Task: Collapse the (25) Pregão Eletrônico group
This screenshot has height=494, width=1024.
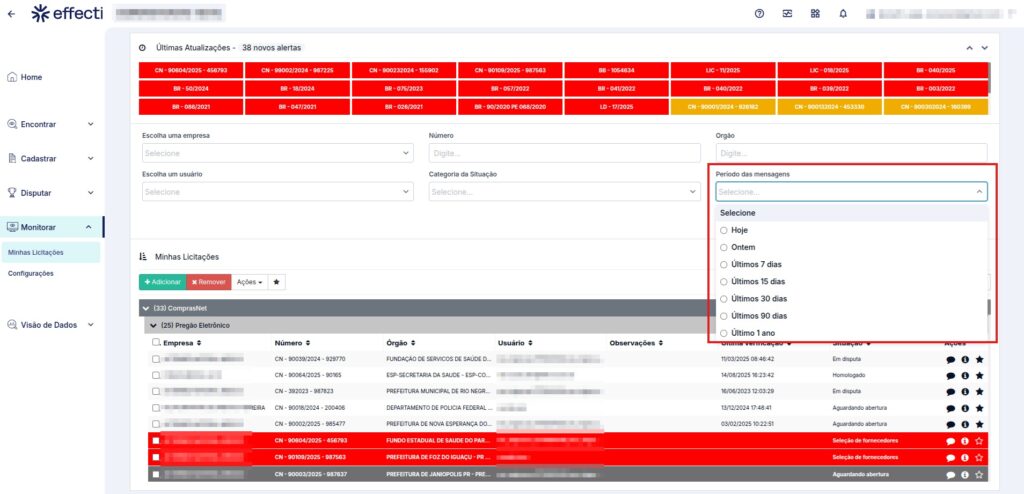Action: coord(153,325)
